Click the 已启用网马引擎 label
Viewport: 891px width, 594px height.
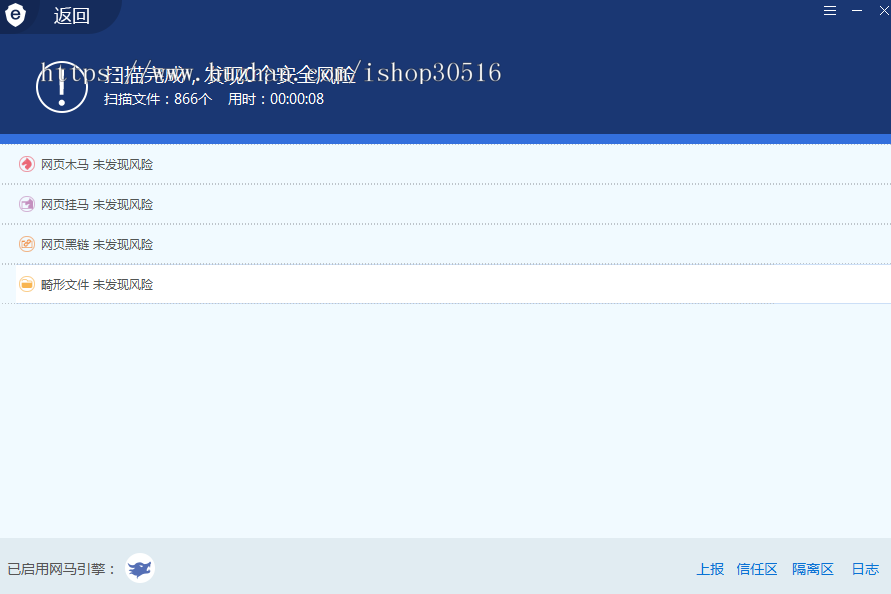point(62,569)
